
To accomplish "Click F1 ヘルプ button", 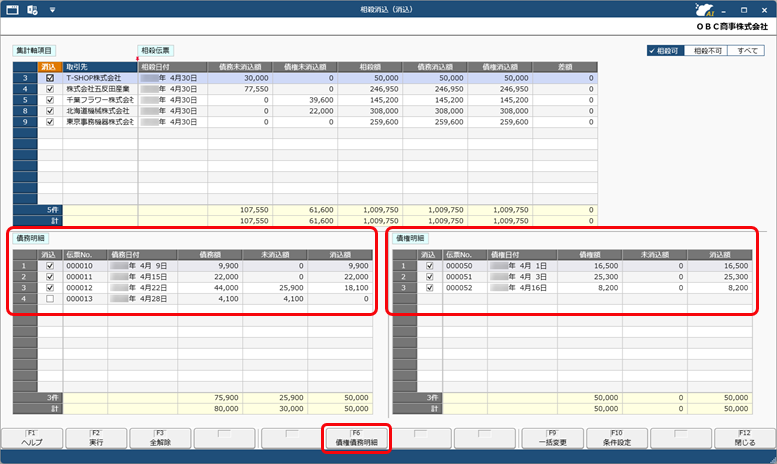I will pos(32,438).
